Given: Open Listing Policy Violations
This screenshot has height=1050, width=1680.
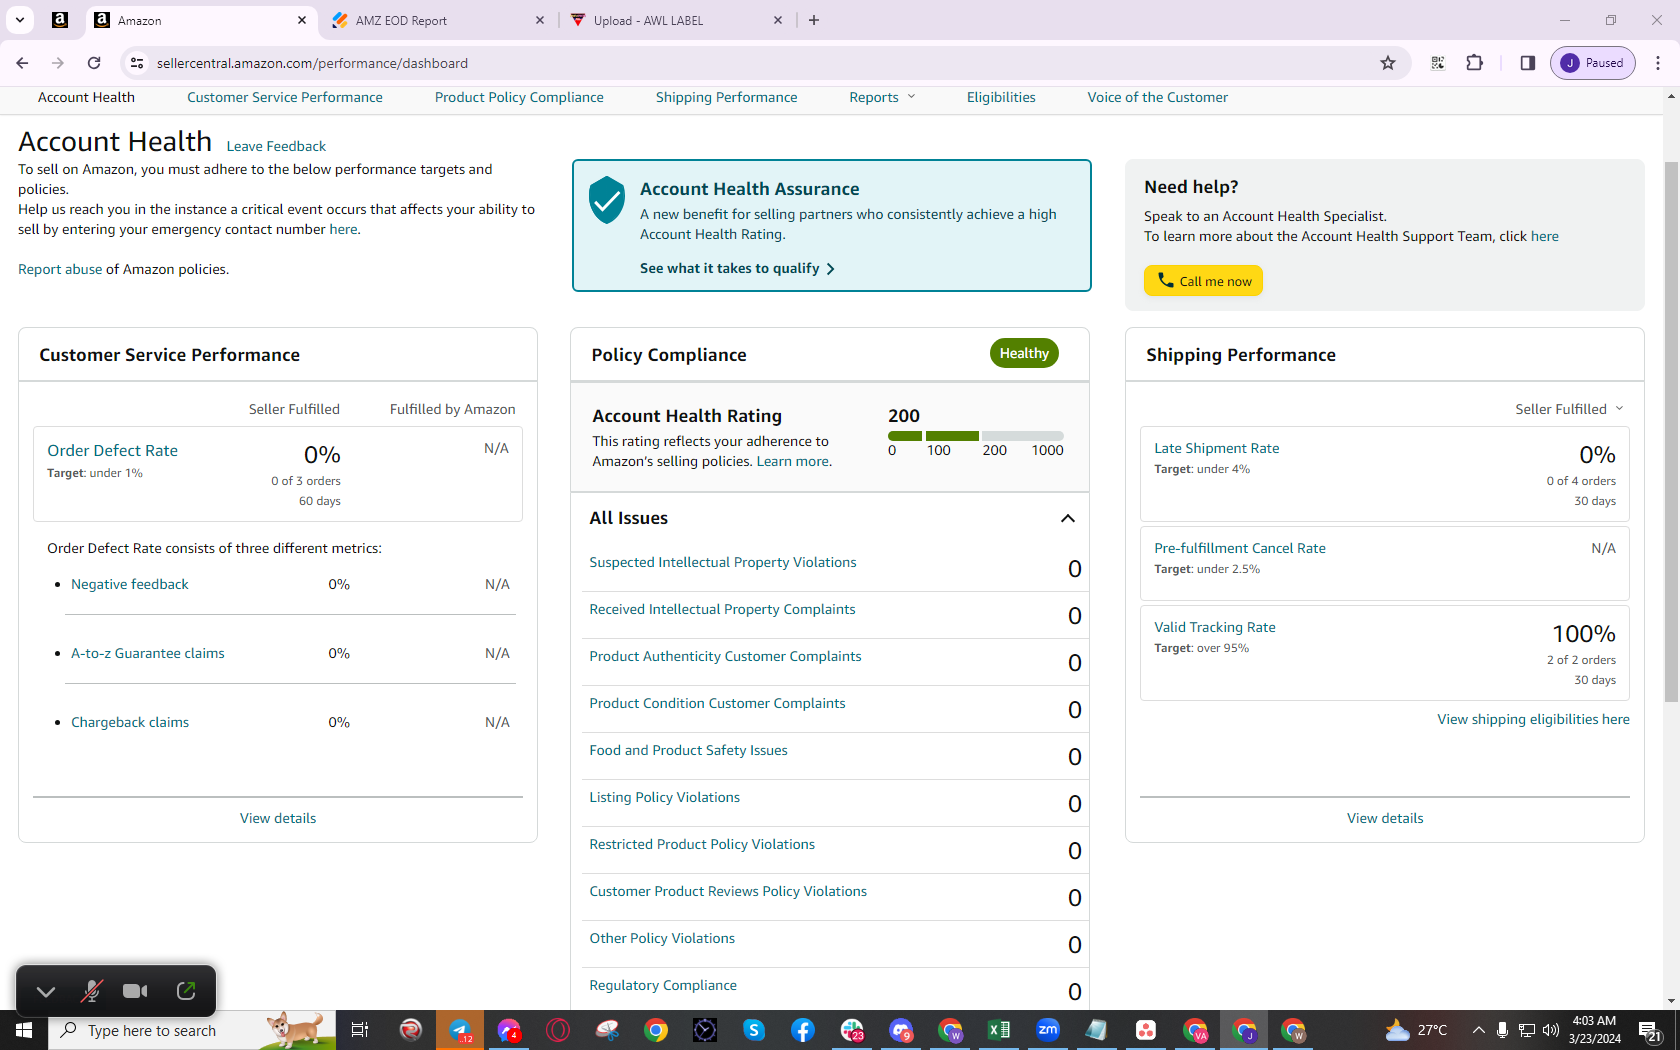Looking at the screenshot, I should coord(665,797).
